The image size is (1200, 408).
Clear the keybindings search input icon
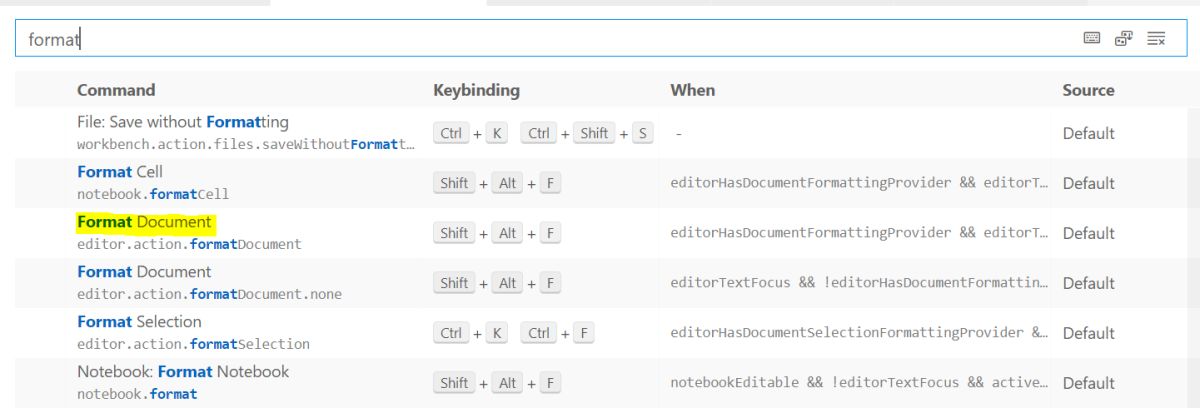pos(1157,38)
